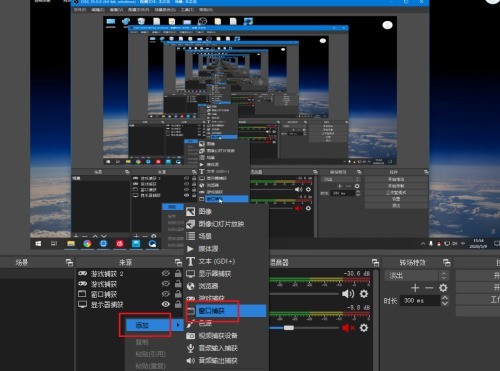Viewport: 500px width, 371px height.
Task: Mute the first mixer channel with speaker icon
Action: pyautogui.click(x=348, y=294)
